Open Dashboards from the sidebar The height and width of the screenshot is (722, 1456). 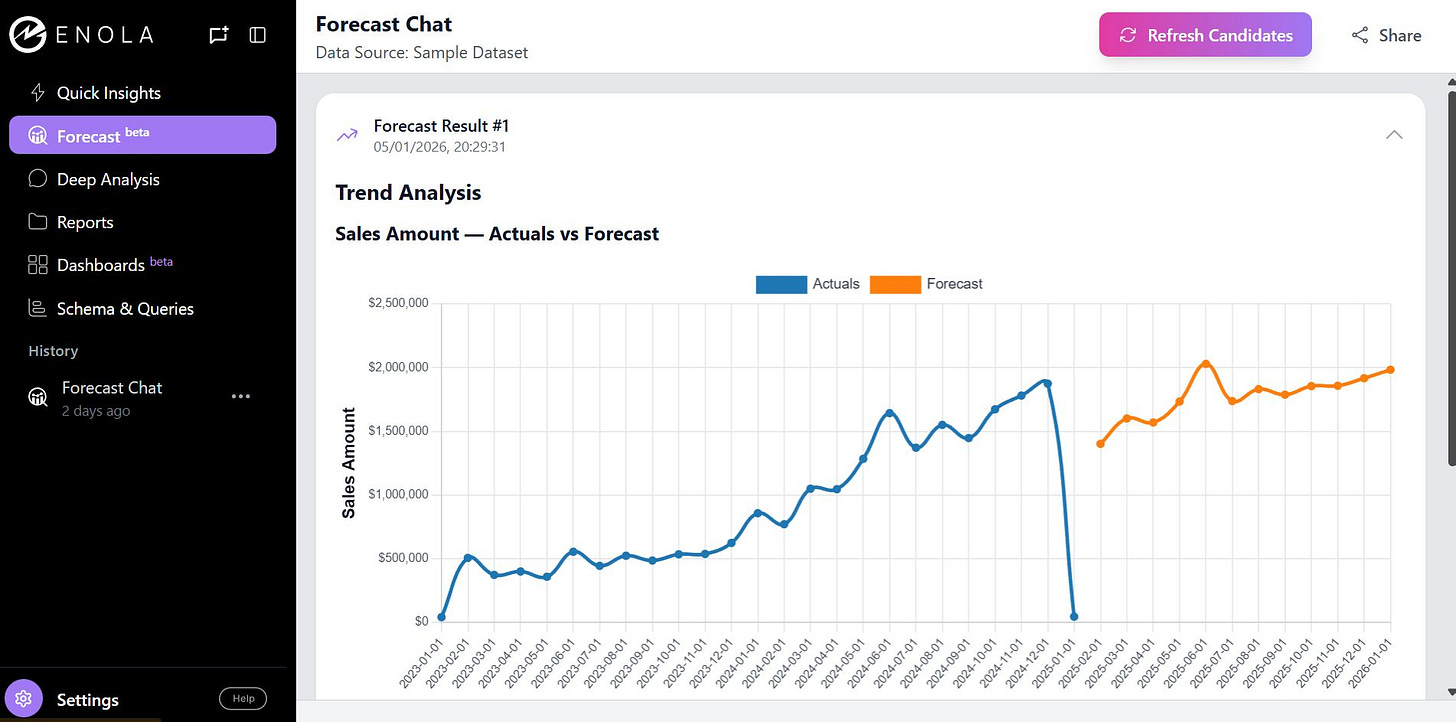click(37, 264)
